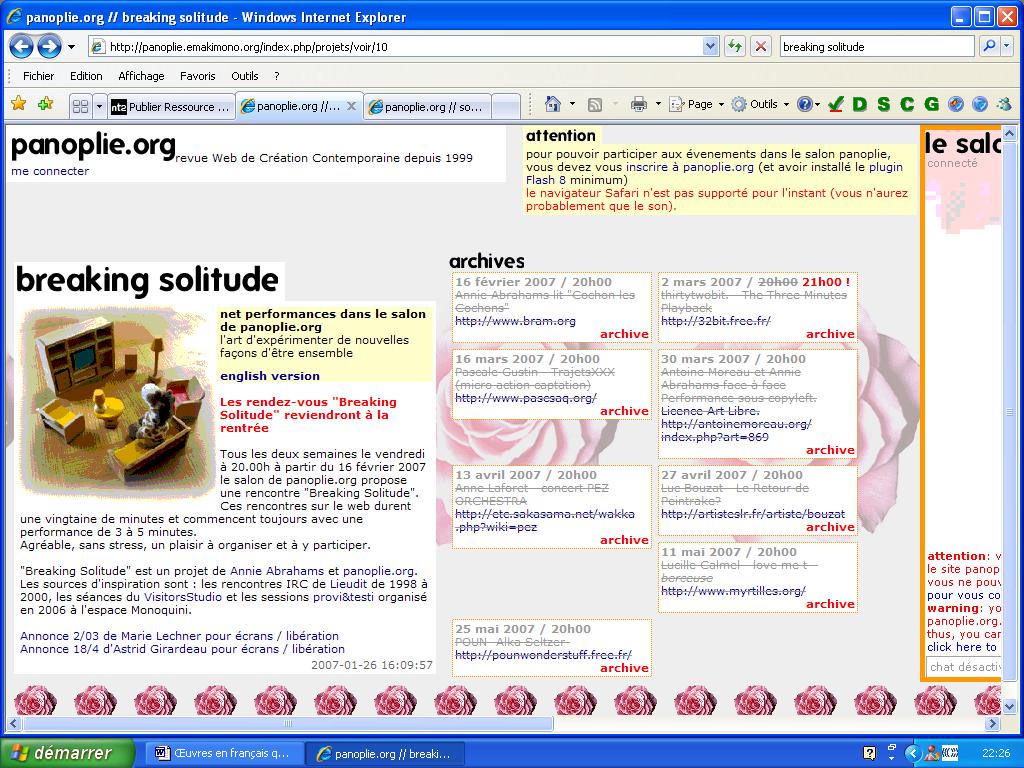Image resolution: width=1024 pixels, height=768 pixels.
Task: Click the horizontal scrollbar thumb
Action: click(x=289, y=724)
